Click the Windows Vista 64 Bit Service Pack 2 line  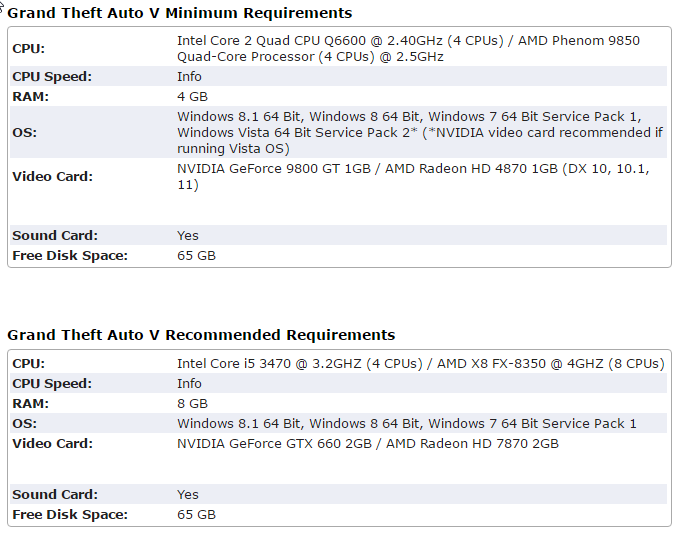tap(419, 132)
